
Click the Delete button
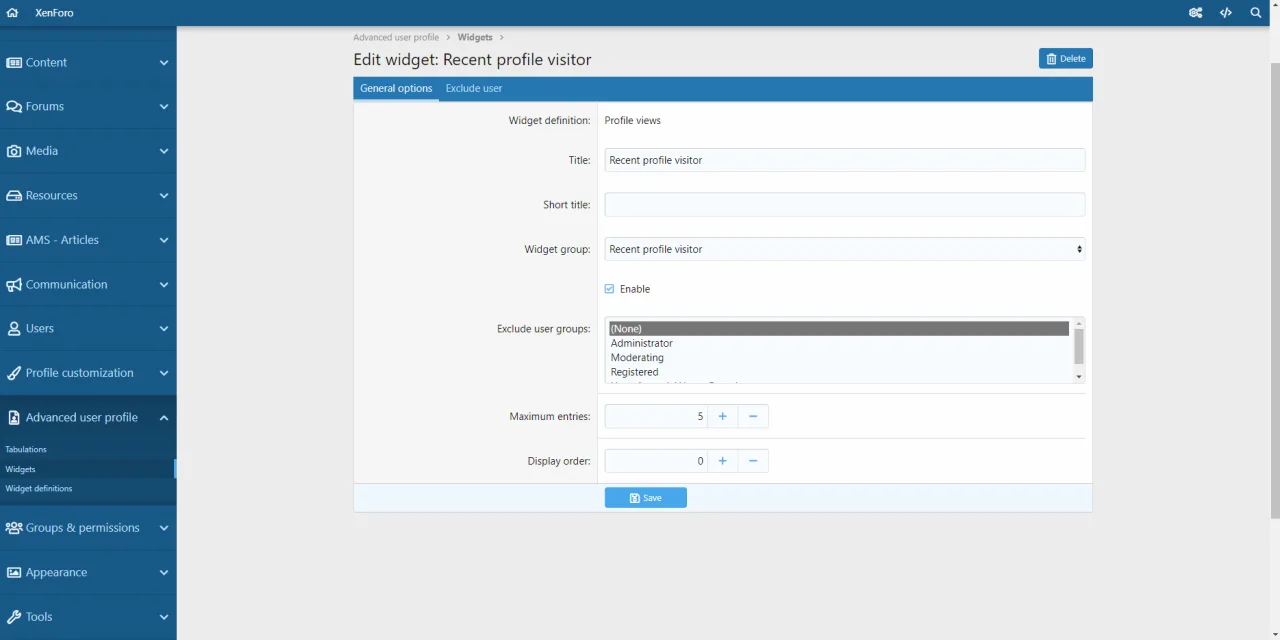(1065, 59)
